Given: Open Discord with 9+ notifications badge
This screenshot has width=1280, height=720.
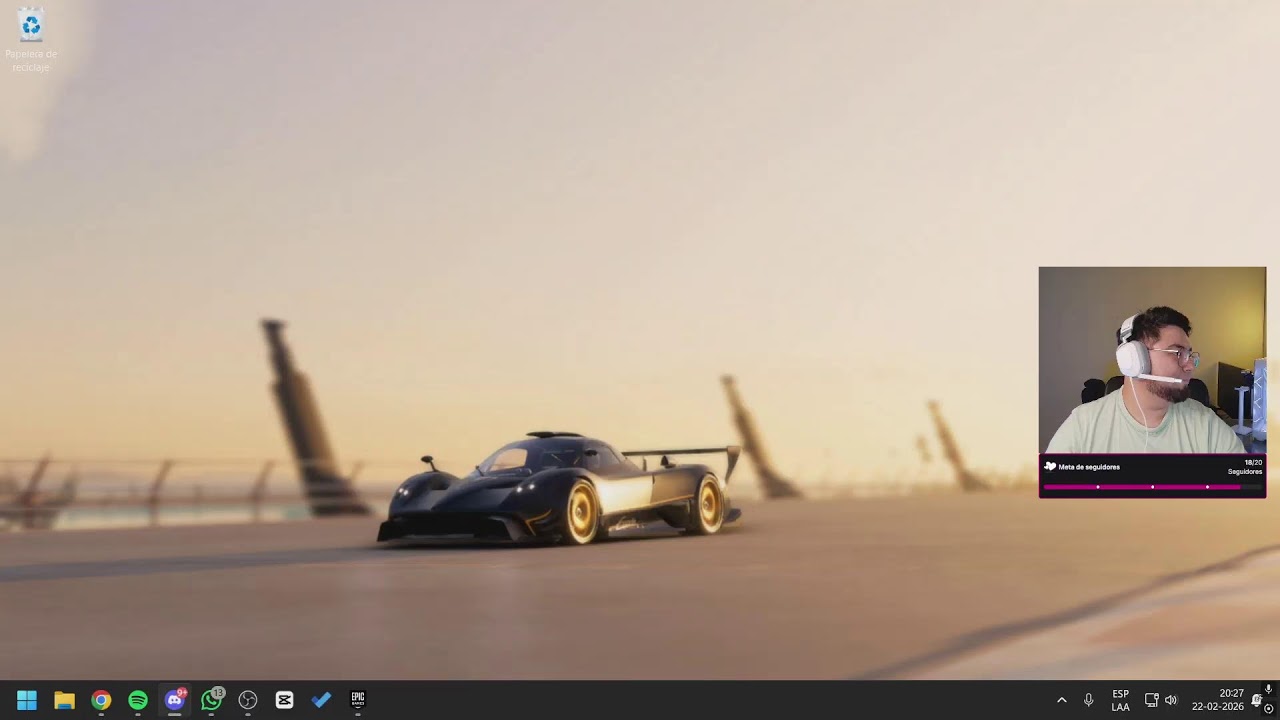Looking at the screenshot, I should coord(175,700).
